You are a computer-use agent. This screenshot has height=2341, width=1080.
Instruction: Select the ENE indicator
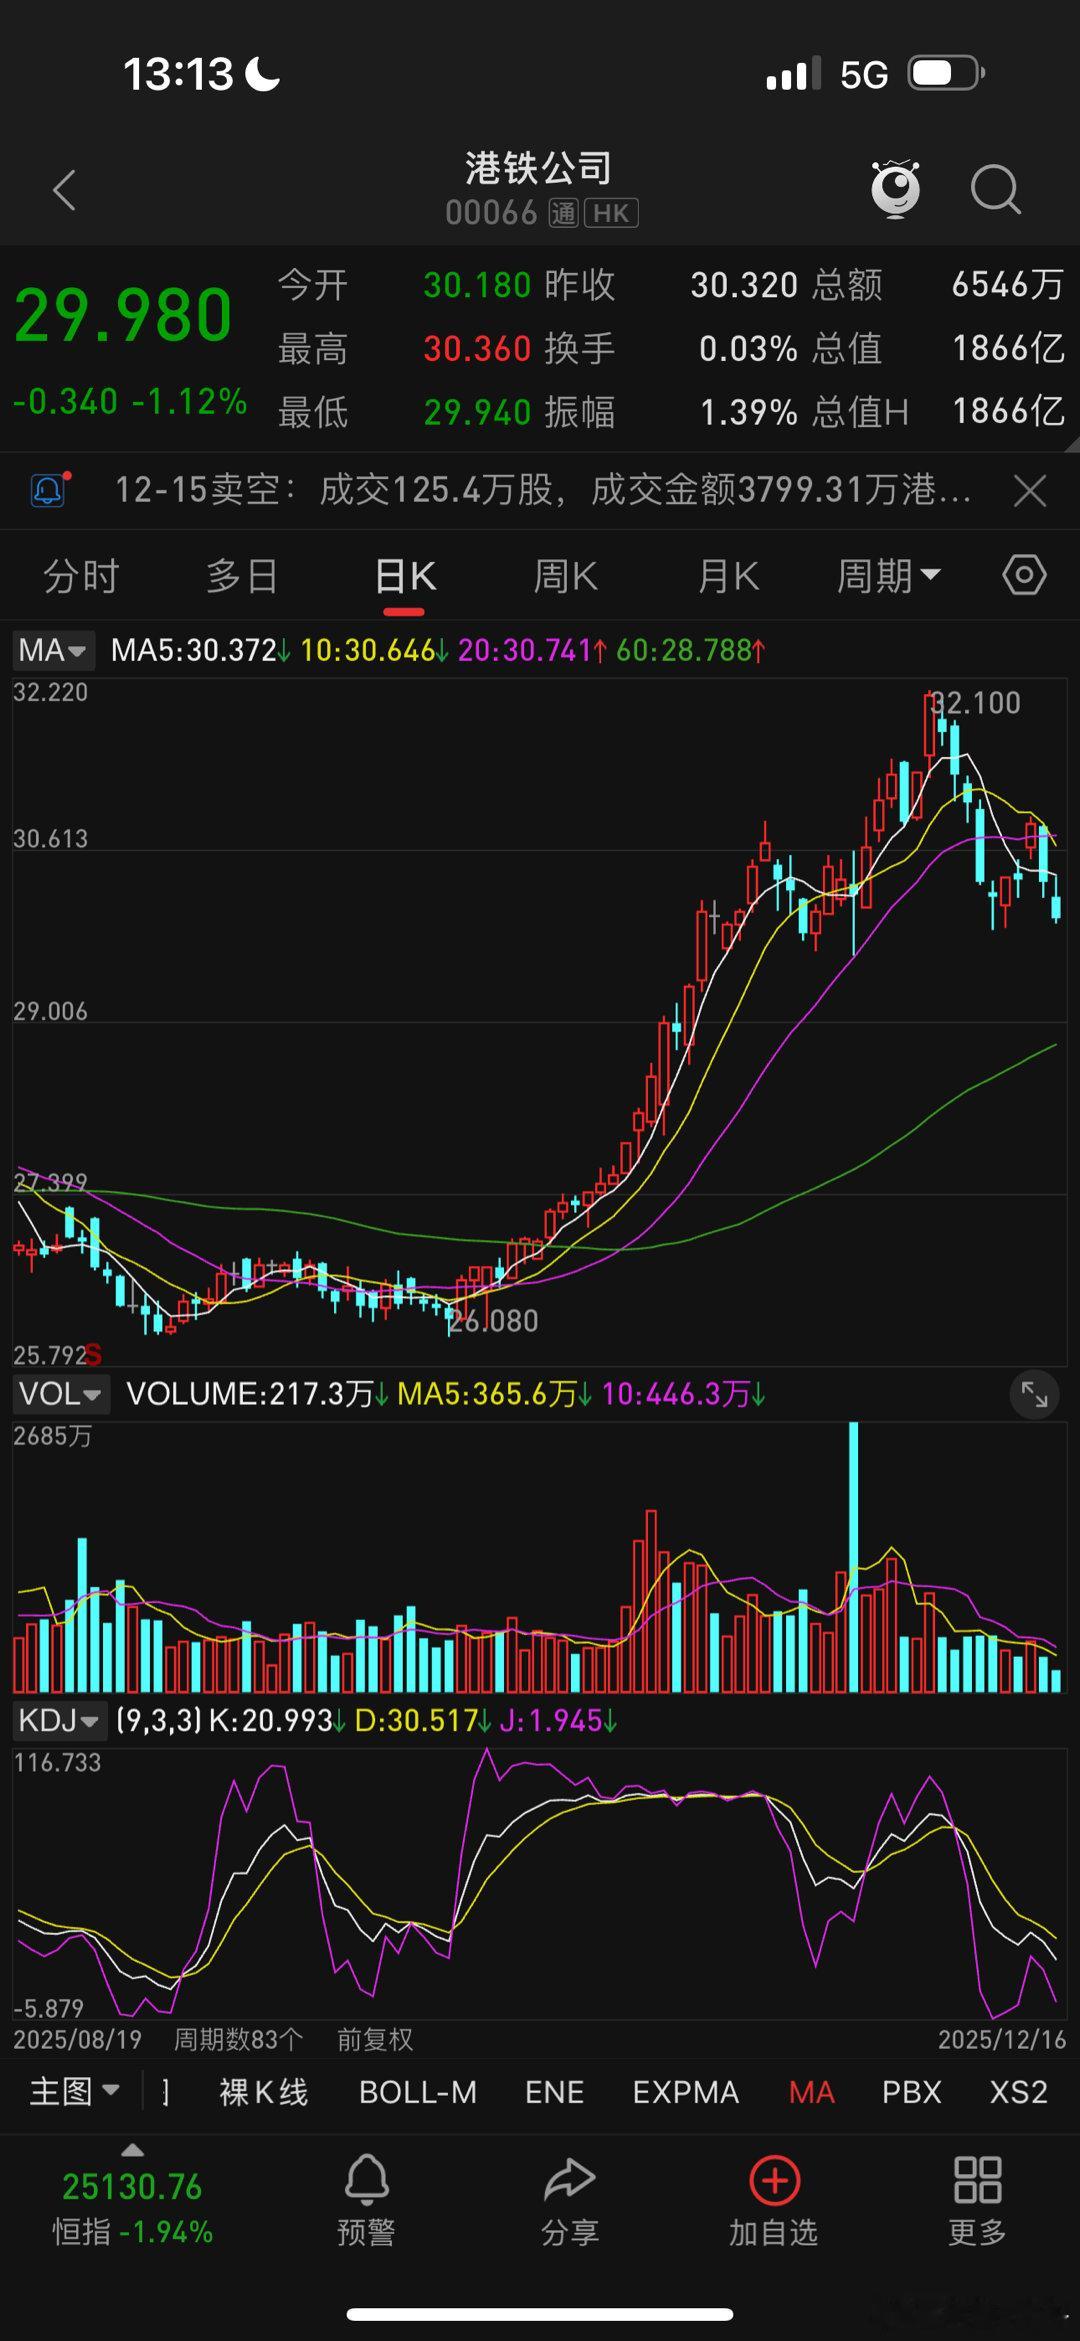554,2091
